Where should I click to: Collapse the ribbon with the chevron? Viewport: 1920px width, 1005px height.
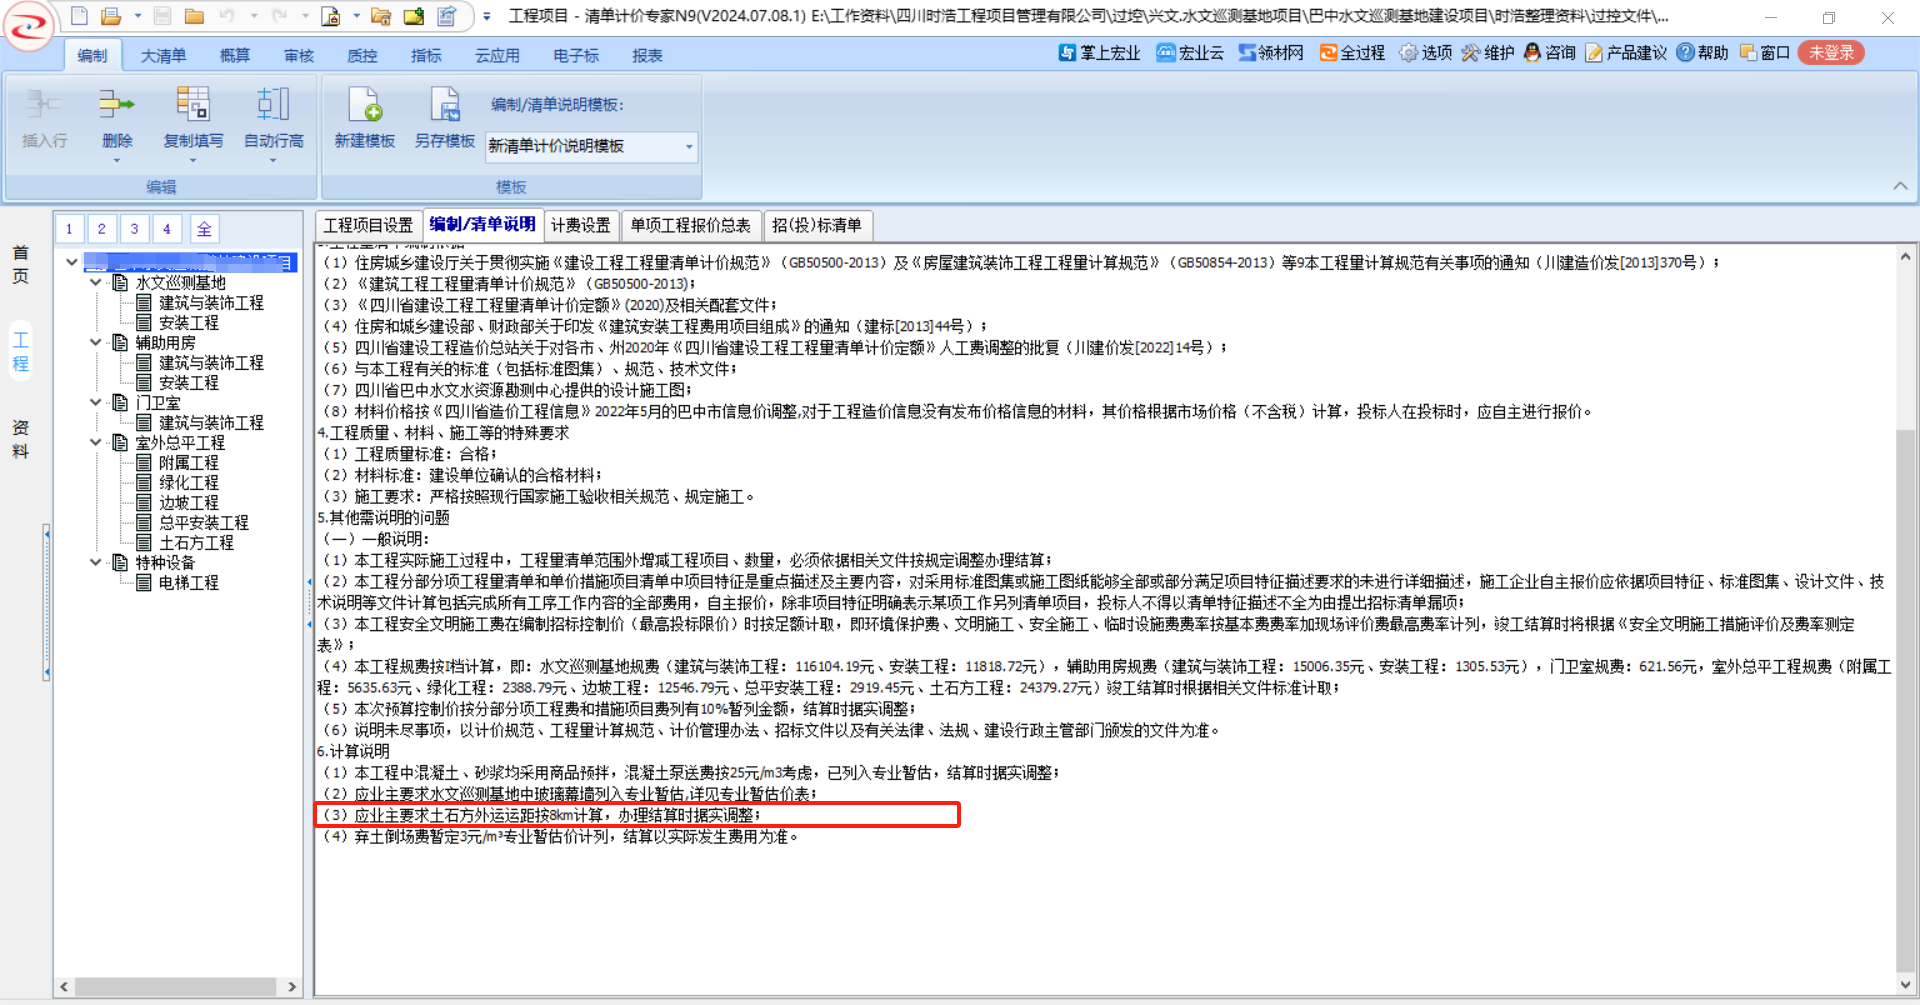[1900, 186]
